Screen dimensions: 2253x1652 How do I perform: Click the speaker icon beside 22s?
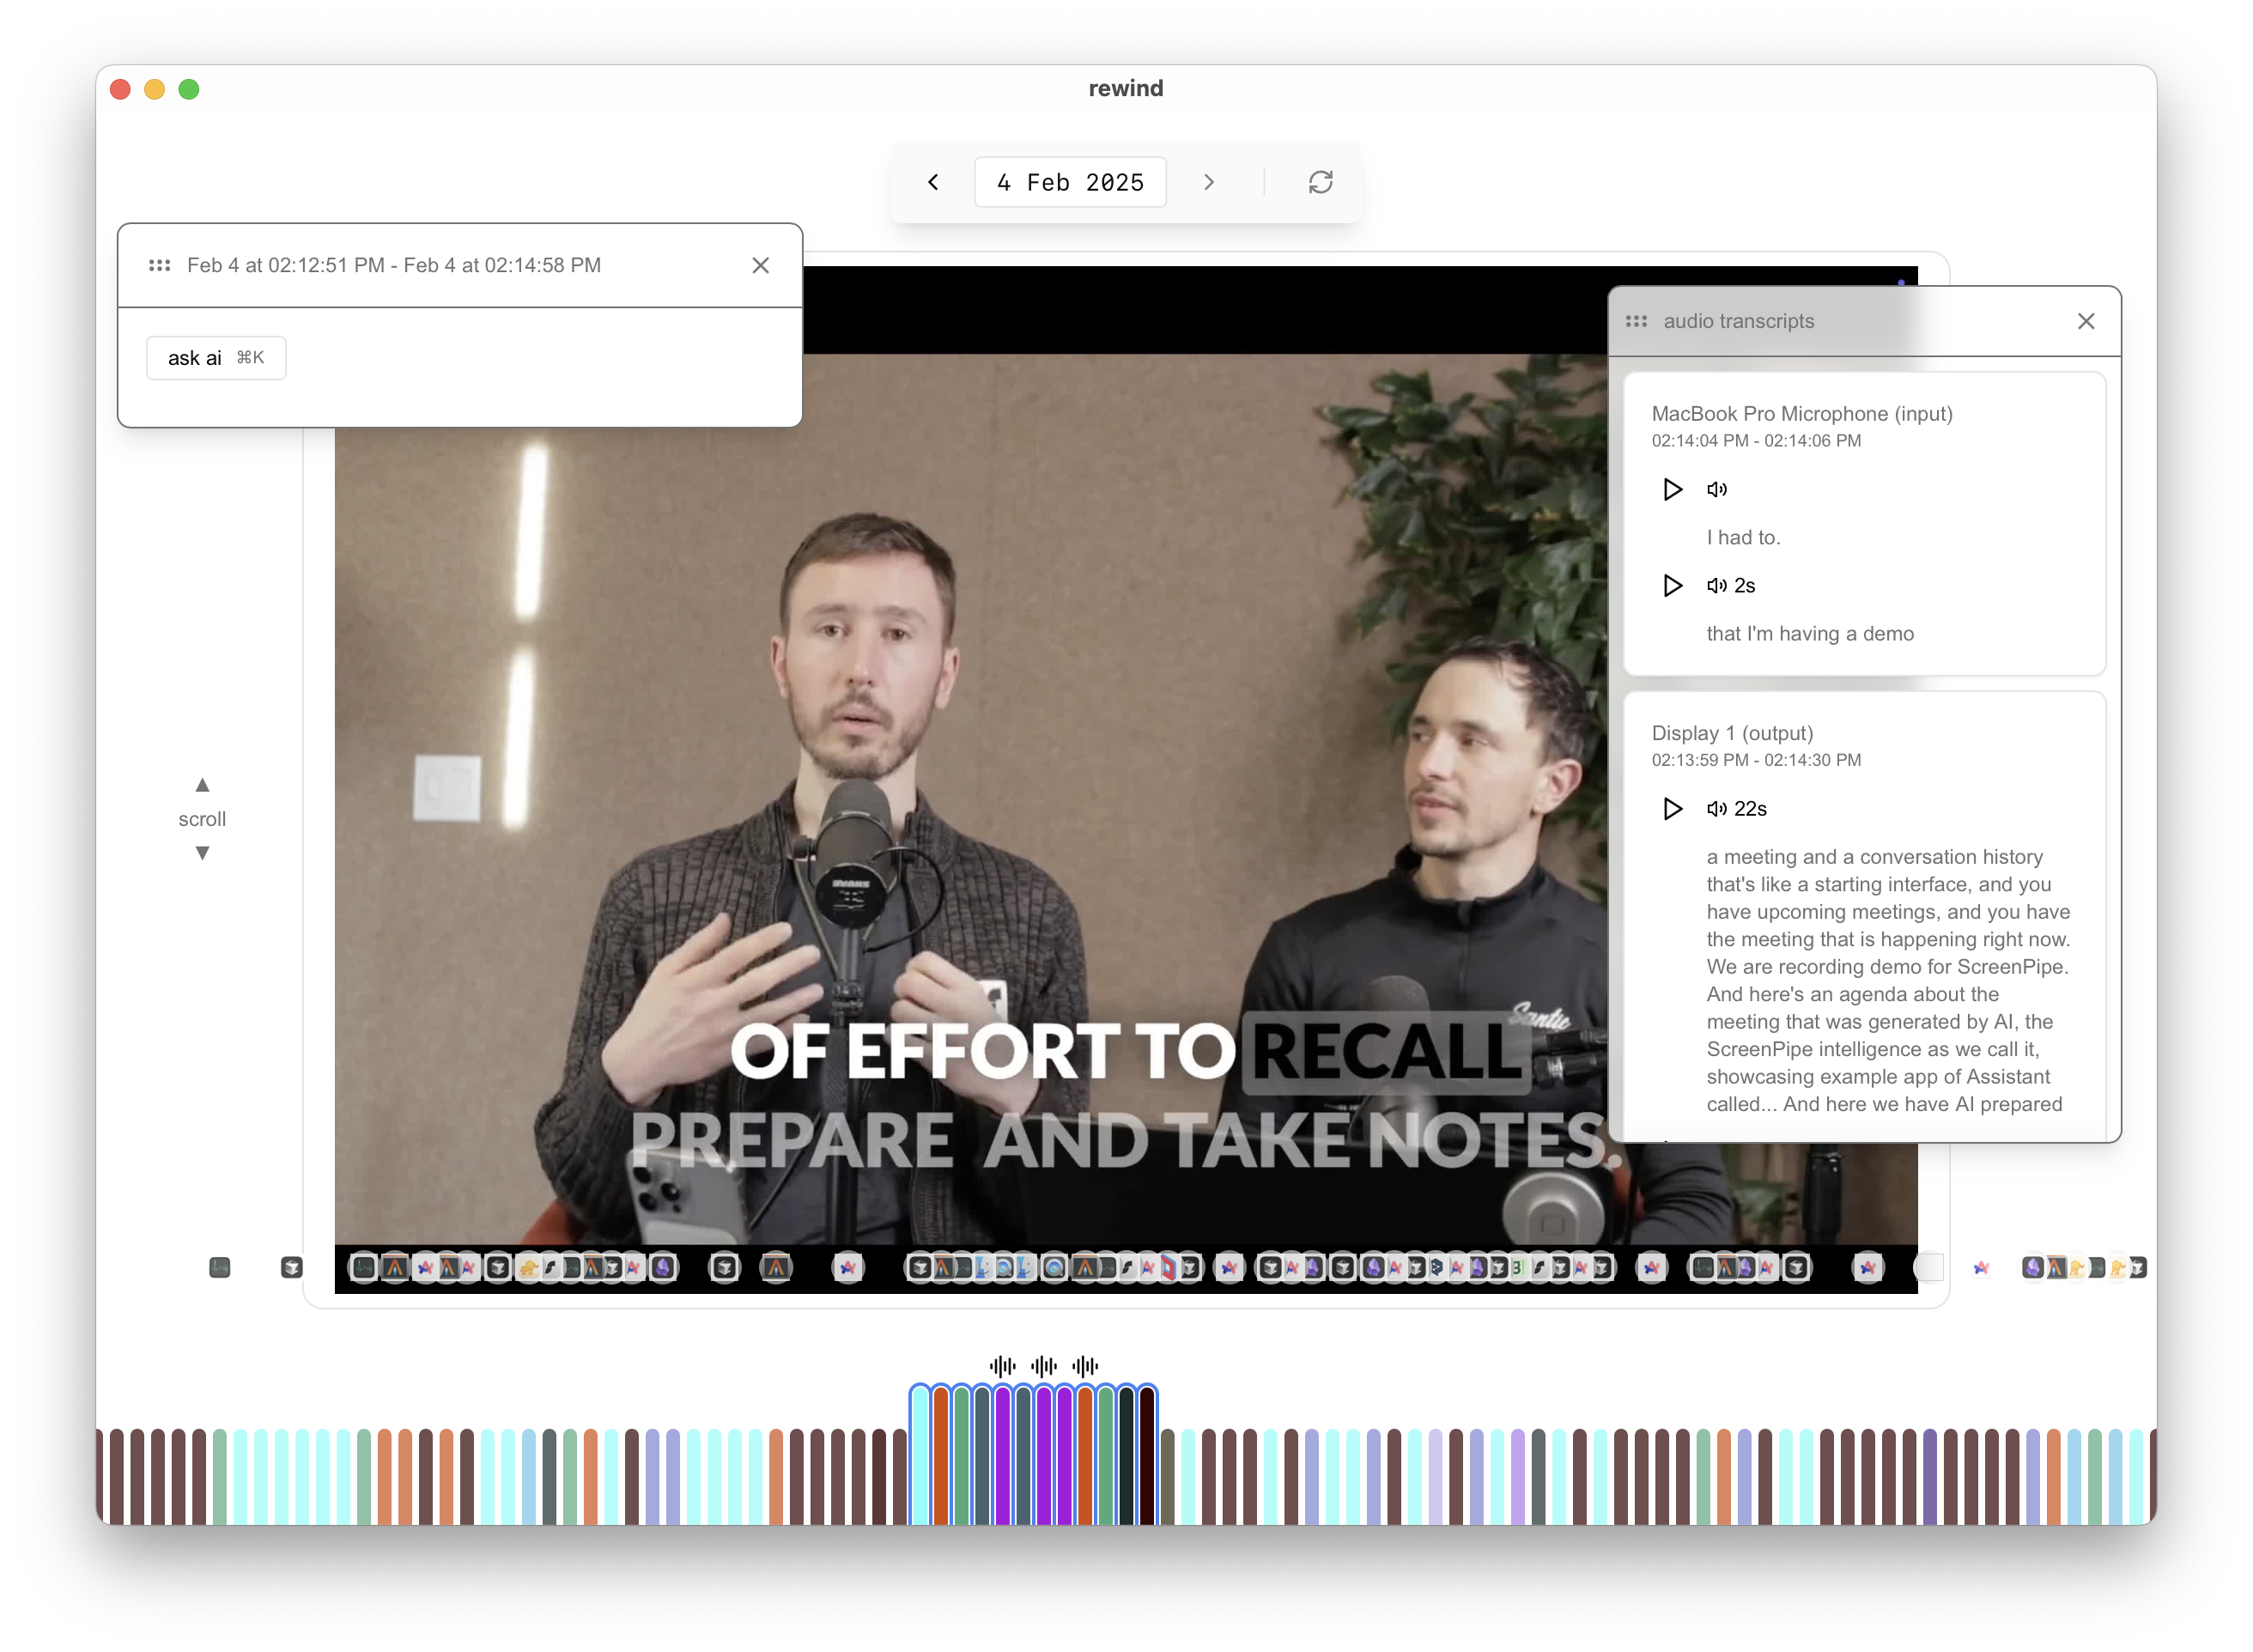click(1716, 808)
